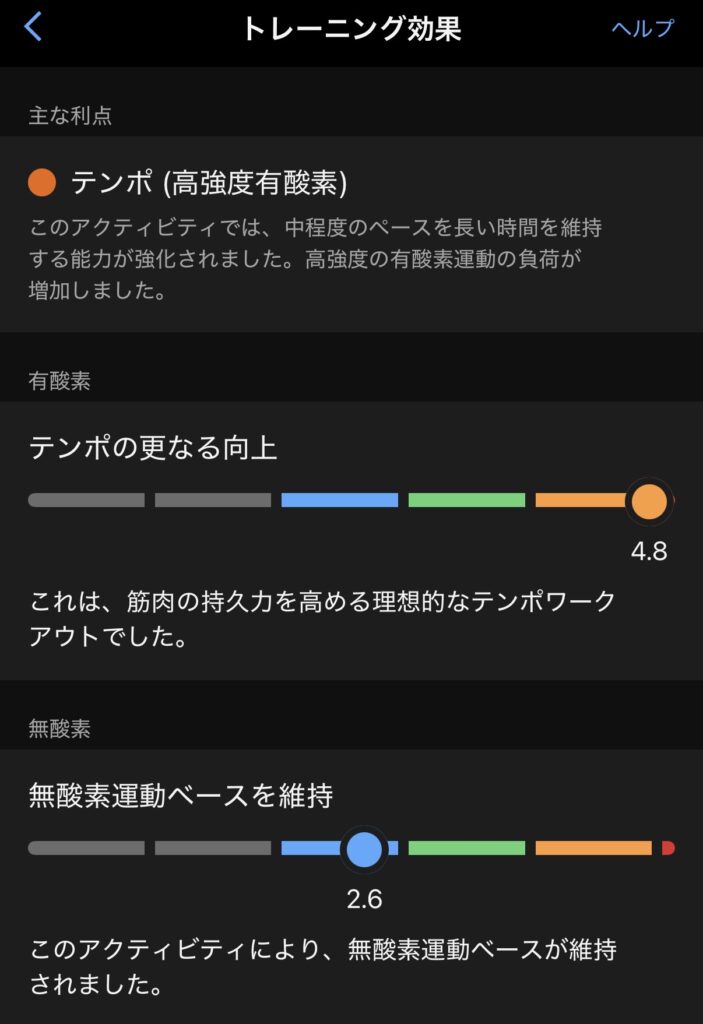703x1024 pixels.
Task: Select the 無酸素 section label
Action: pyautogui.click(x=59, y=729)
